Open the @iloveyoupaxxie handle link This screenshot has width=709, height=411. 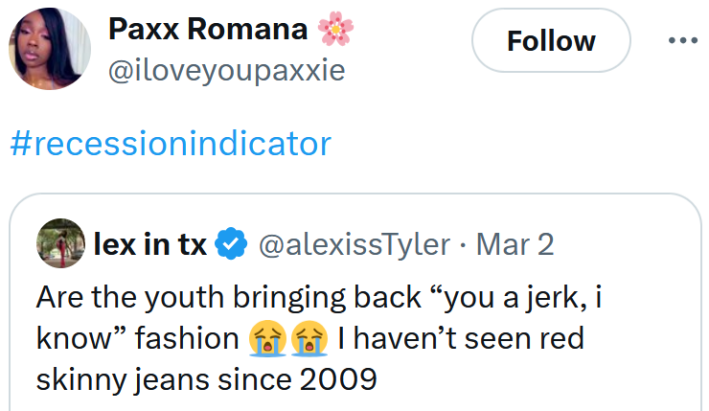(x=226, y=70)
